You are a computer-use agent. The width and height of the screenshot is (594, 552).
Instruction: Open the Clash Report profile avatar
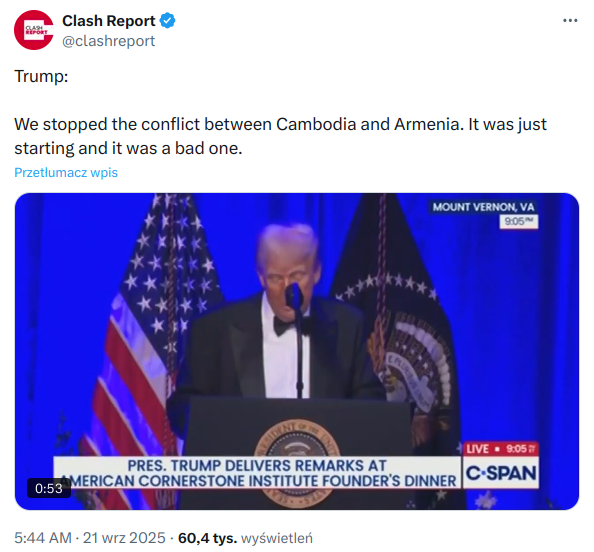coord(34,30)
